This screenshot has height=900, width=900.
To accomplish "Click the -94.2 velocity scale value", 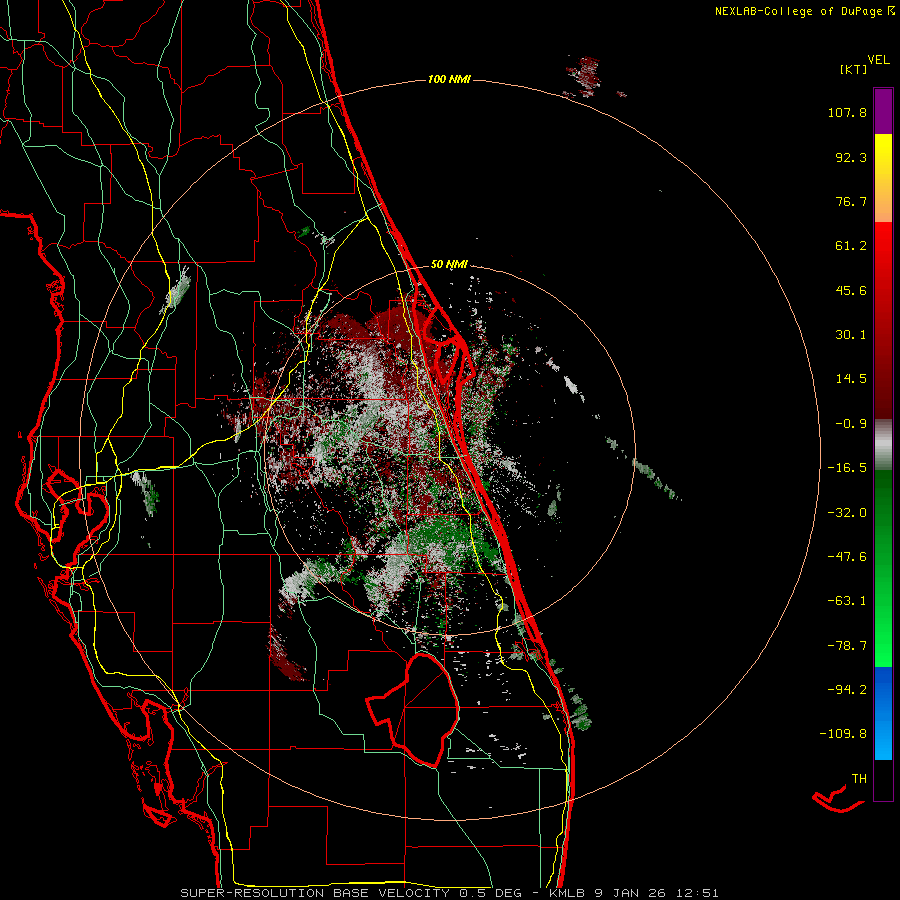I will tap(847, 689).
